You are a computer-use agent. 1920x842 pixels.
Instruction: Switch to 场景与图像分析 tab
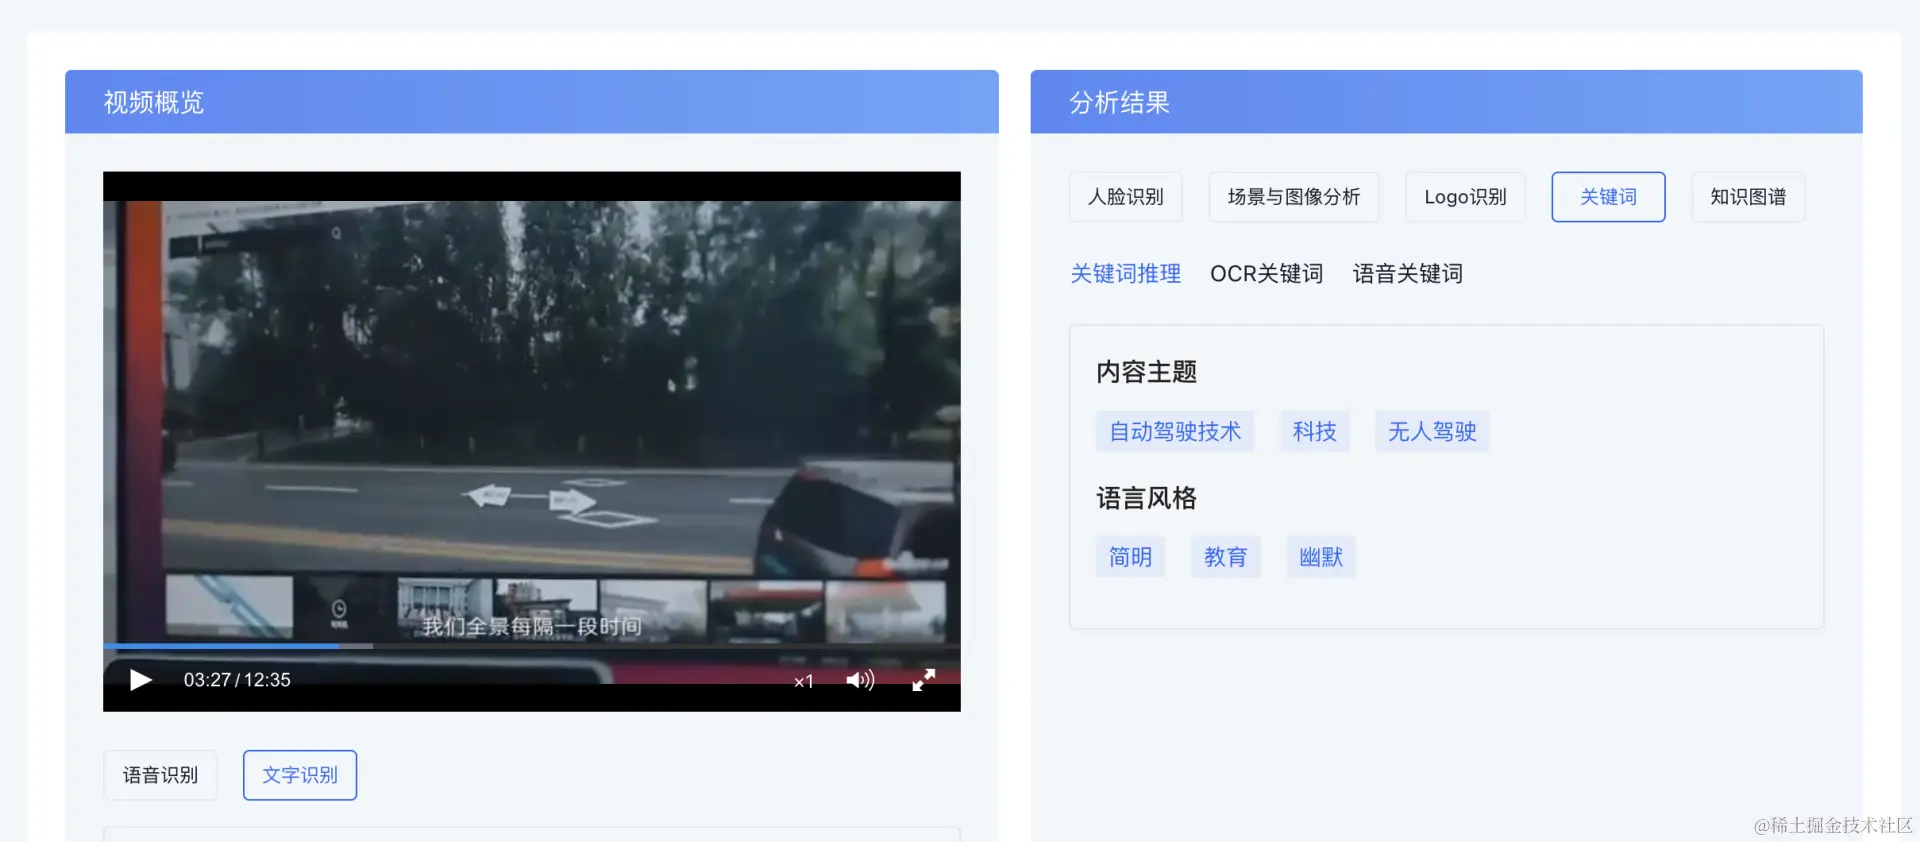pyautogui.click(x=1294, y=197)
